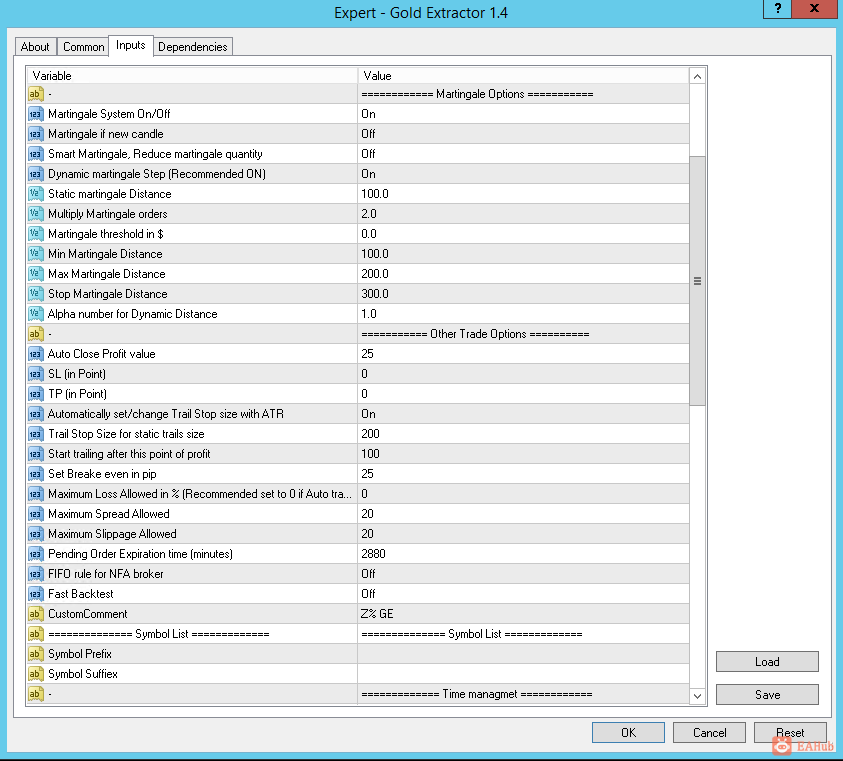Click the icon next to Stop Martingale Distance

coord(35,294)
